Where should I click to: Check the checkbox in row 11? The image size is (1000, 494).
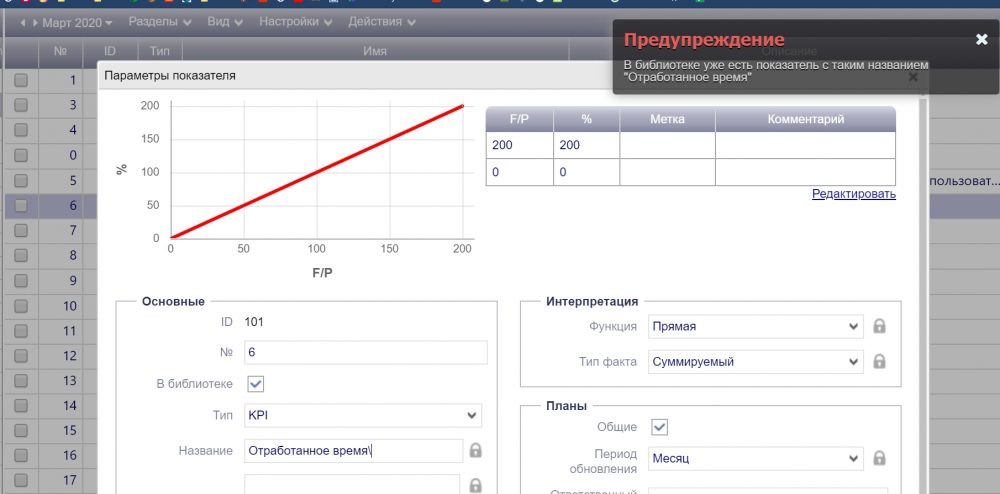pos(21,331)
